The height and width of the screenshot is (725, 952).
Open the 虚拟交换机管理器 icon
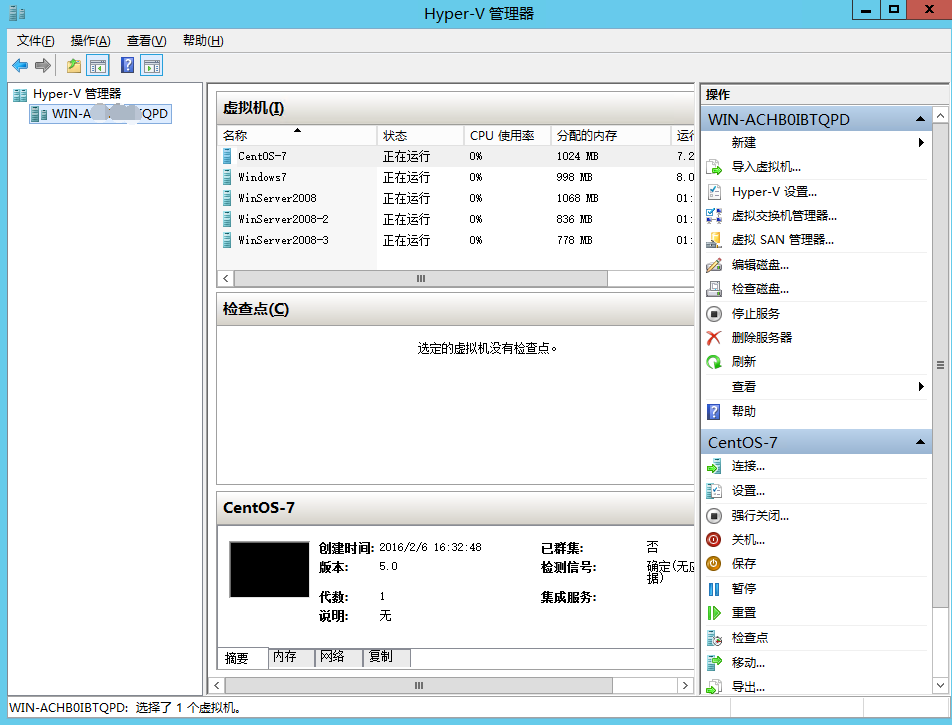click(x=714, y=216)
